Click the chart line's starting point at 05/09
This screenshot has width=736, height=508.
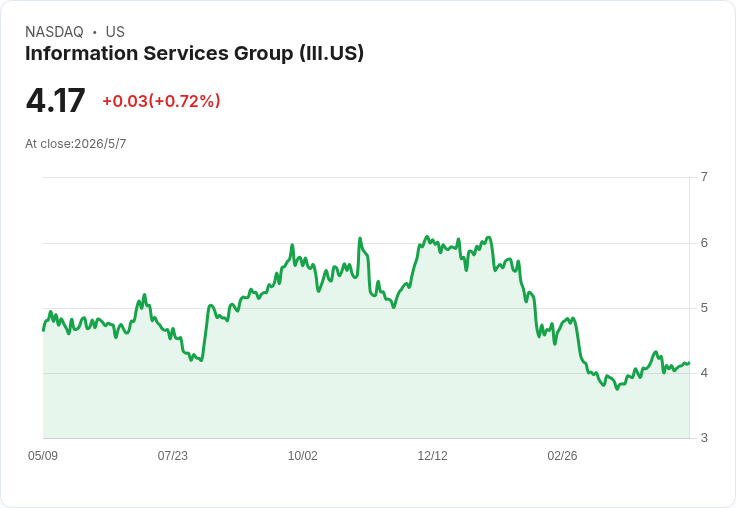point(44,331)
